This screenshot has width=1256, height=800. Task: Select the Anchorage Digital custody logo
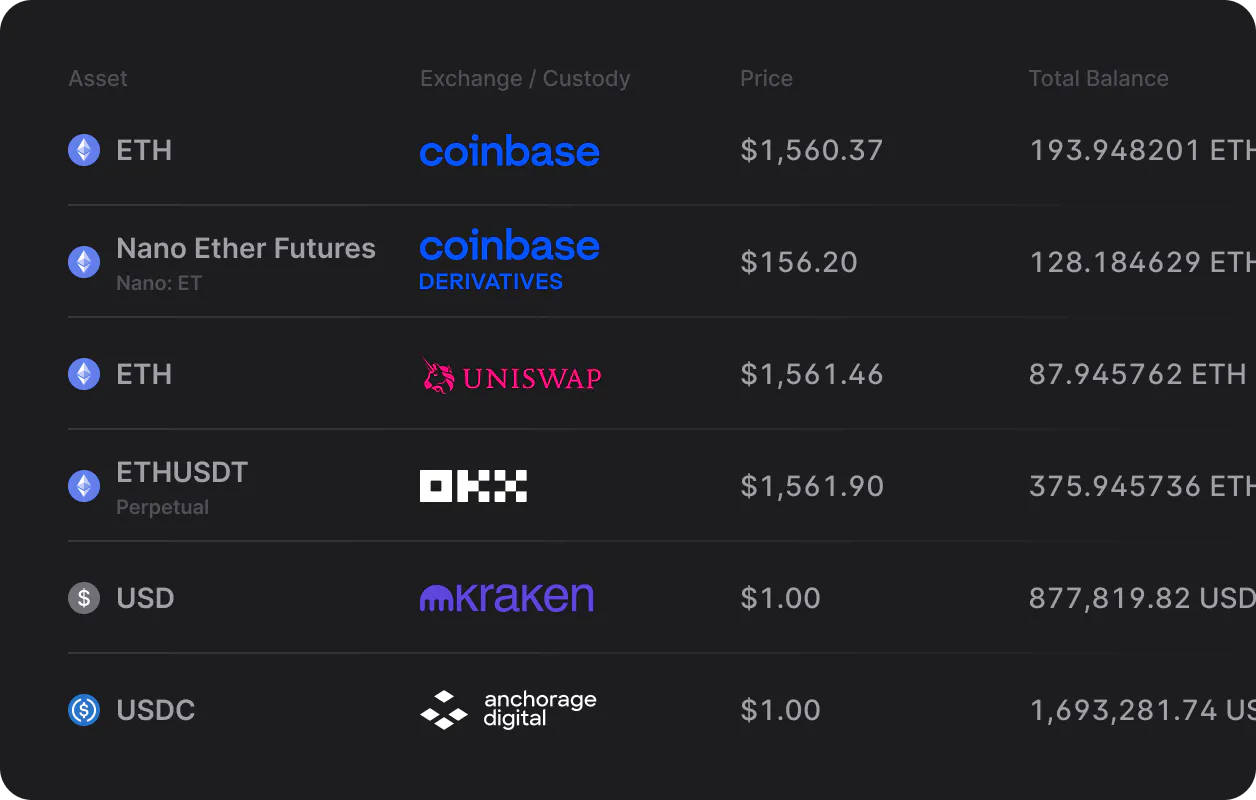pyautogui.click(x=508, y=709)
